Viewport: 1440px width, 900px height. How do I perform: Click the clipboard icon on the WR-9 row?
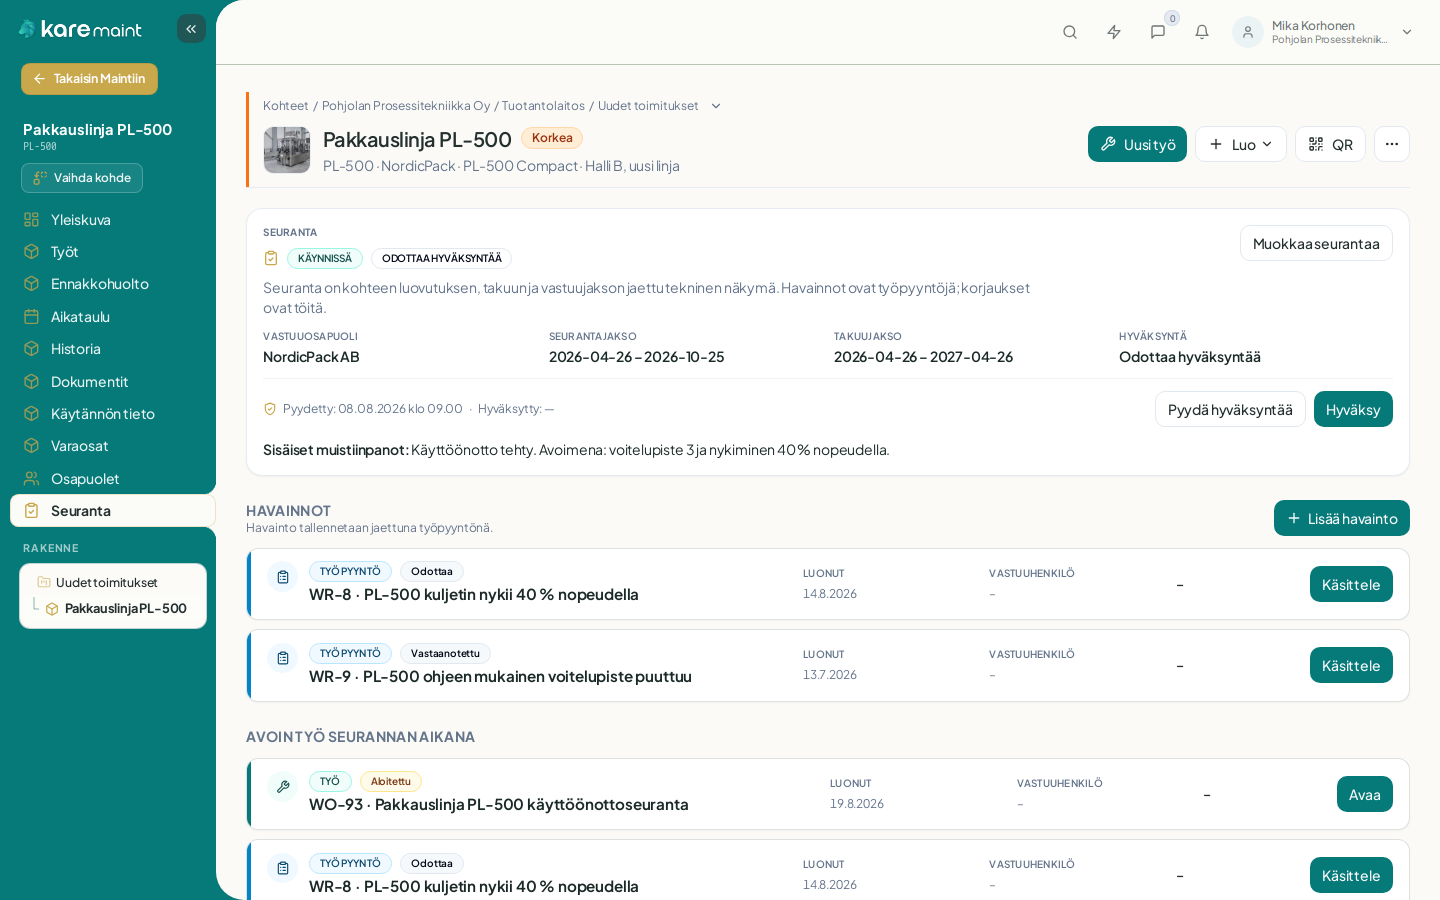click(283, 658)
